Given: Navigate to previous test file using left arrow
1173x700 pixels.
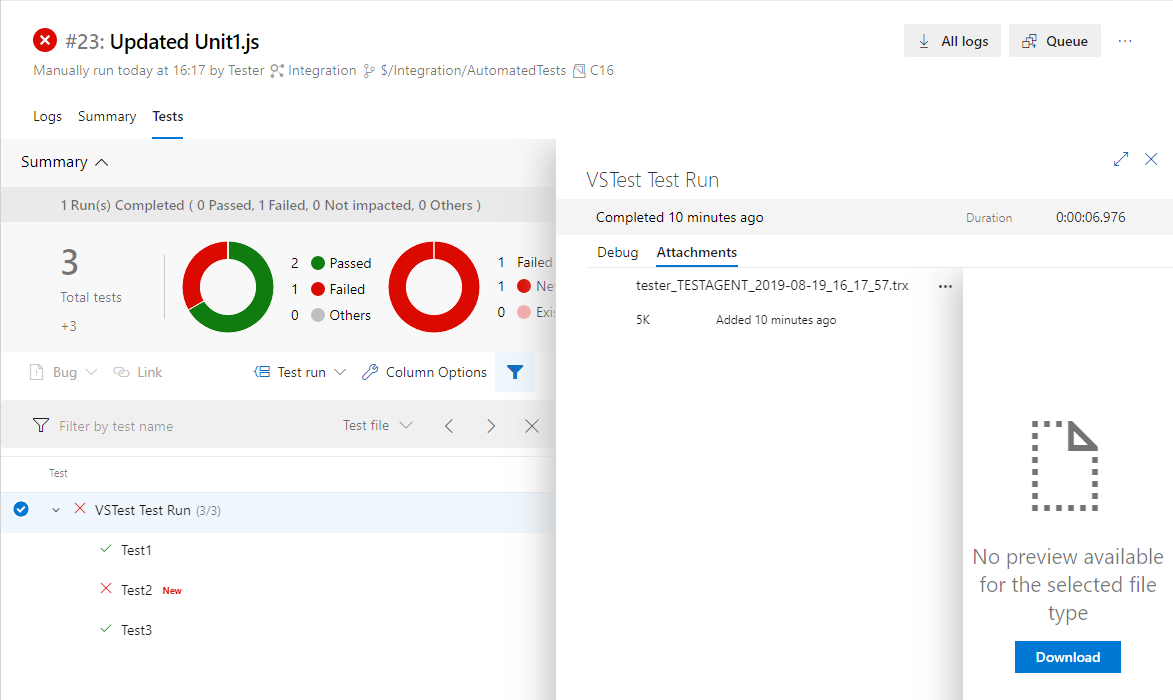Looking at the screenshot, I should click(x=449, y=425).
